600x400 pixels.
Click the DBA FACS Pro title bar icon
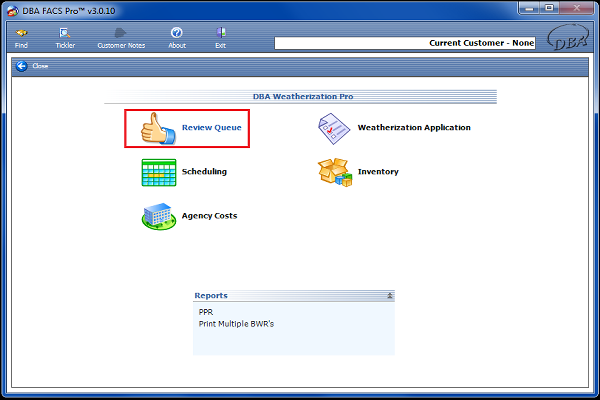(x=13, y=11)
